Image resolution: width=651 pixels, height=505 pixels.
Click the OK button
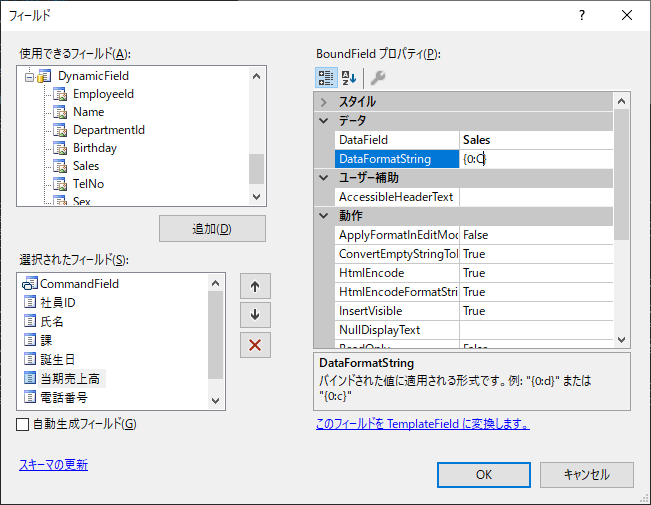(x=484, y=475)
